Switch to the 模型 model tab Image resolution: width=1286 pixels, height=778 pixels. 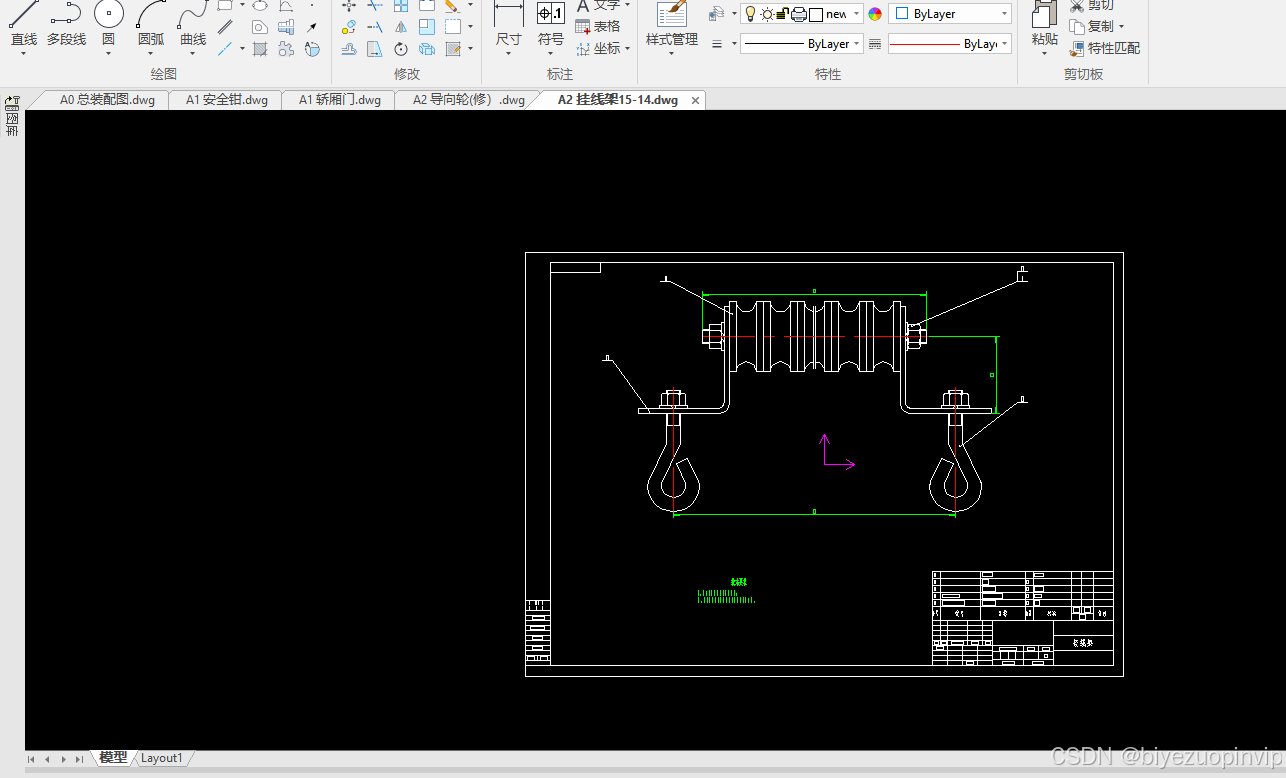(113, 758)
